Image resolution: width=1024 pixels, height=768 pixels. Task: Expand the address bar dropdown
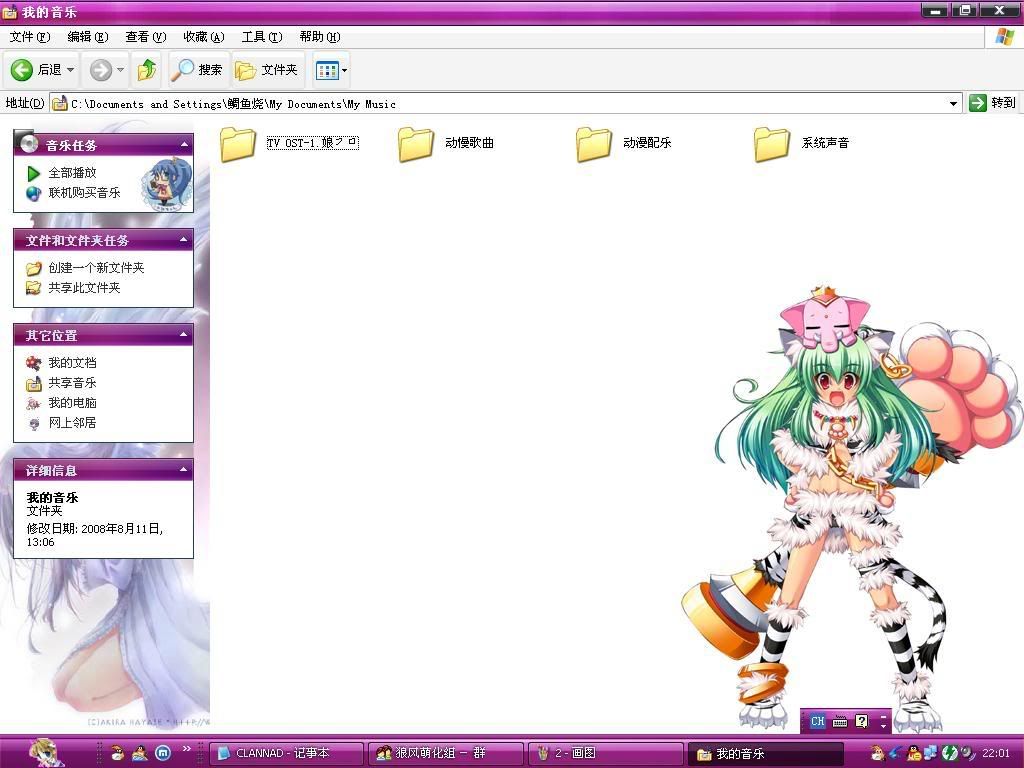(953, 103)
